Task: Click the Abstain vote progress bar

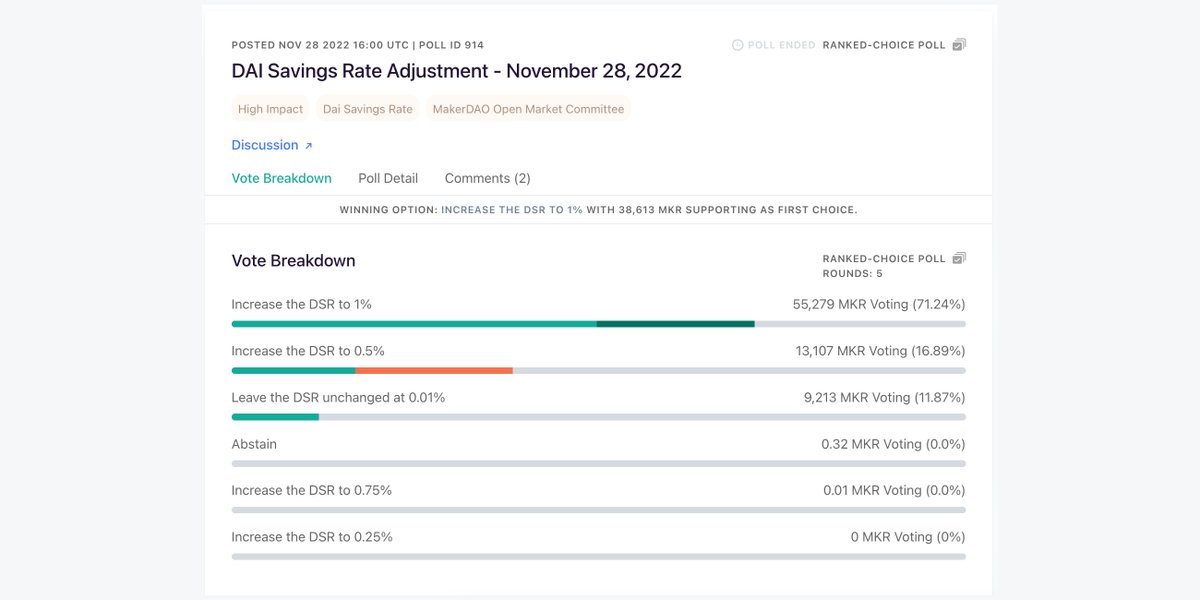Action: coord(598,464)
